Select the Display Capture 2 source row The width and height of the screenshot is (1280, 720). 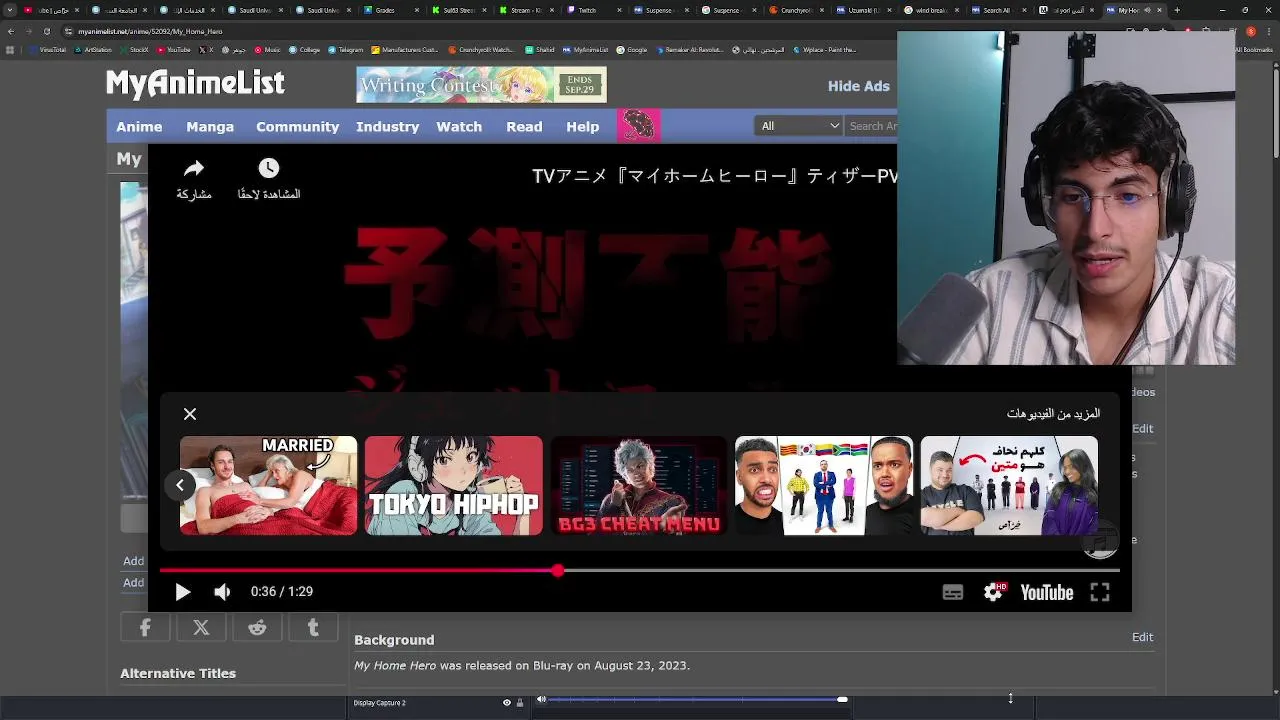438,702
